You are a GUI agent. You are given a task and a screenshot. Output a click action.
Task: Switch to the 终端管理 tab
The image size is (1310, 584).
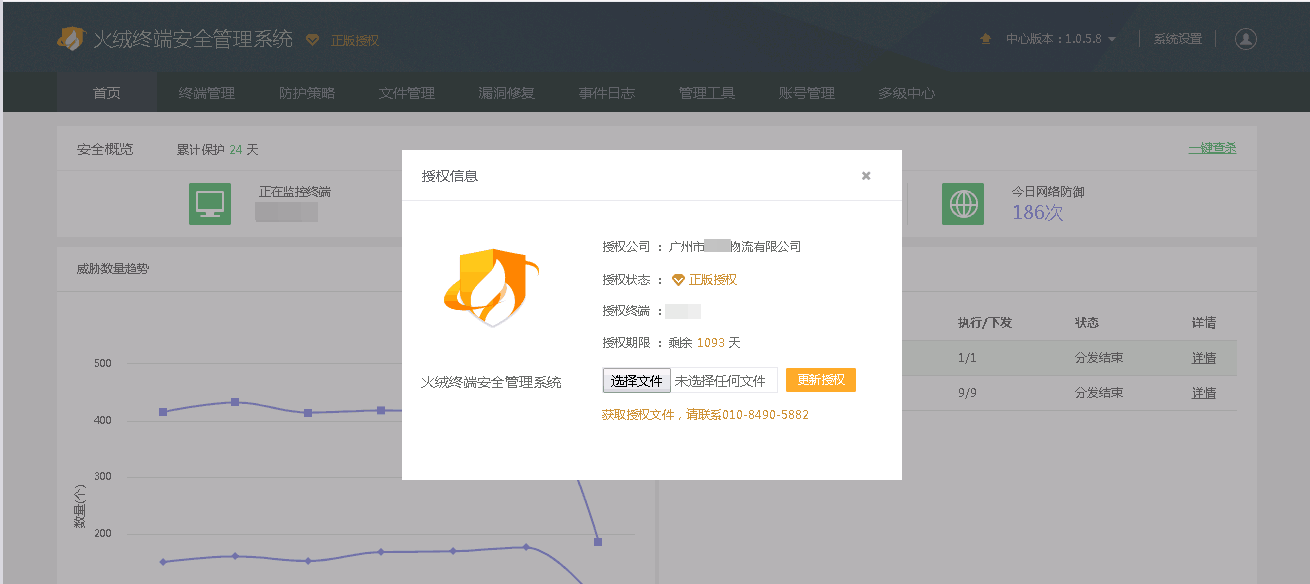coord(207,93)
